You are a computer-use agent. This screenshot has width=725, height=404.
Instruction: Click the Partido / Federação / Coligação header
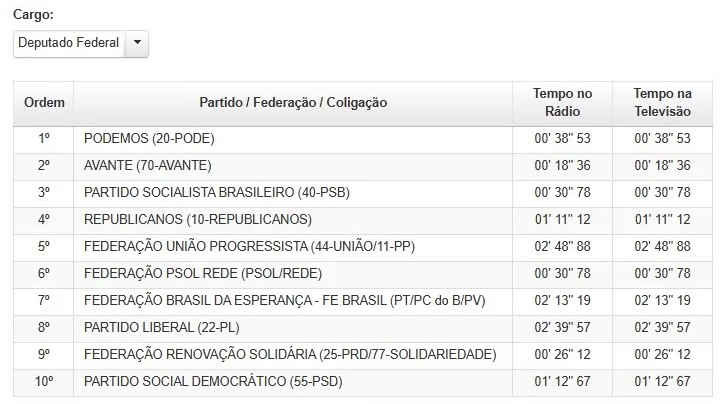click(293, 103)
